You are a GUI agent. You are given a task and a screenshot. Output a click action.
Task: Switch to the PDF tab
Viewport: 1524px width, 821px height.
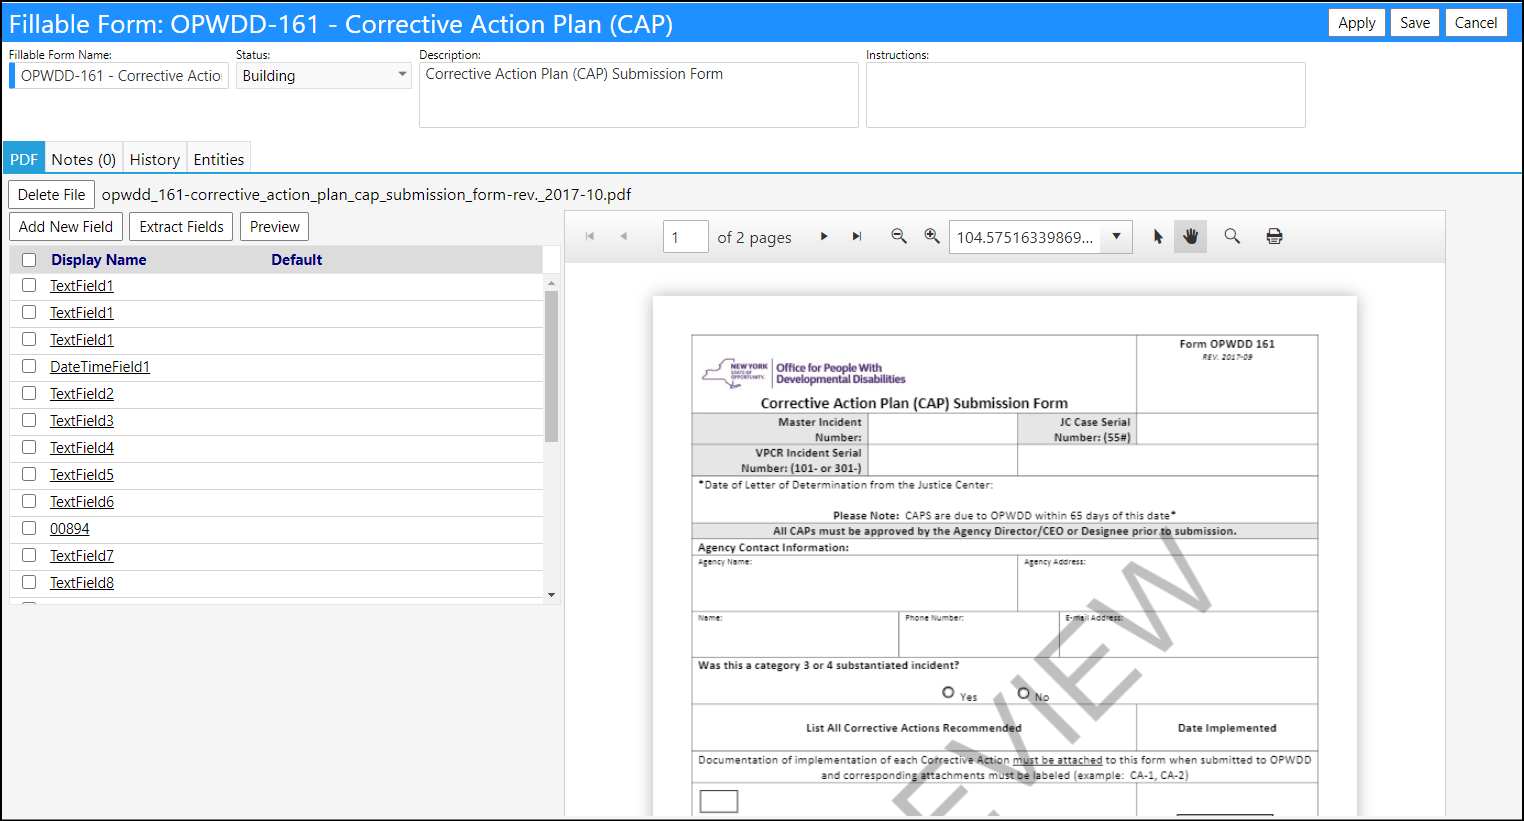point(24,159)
